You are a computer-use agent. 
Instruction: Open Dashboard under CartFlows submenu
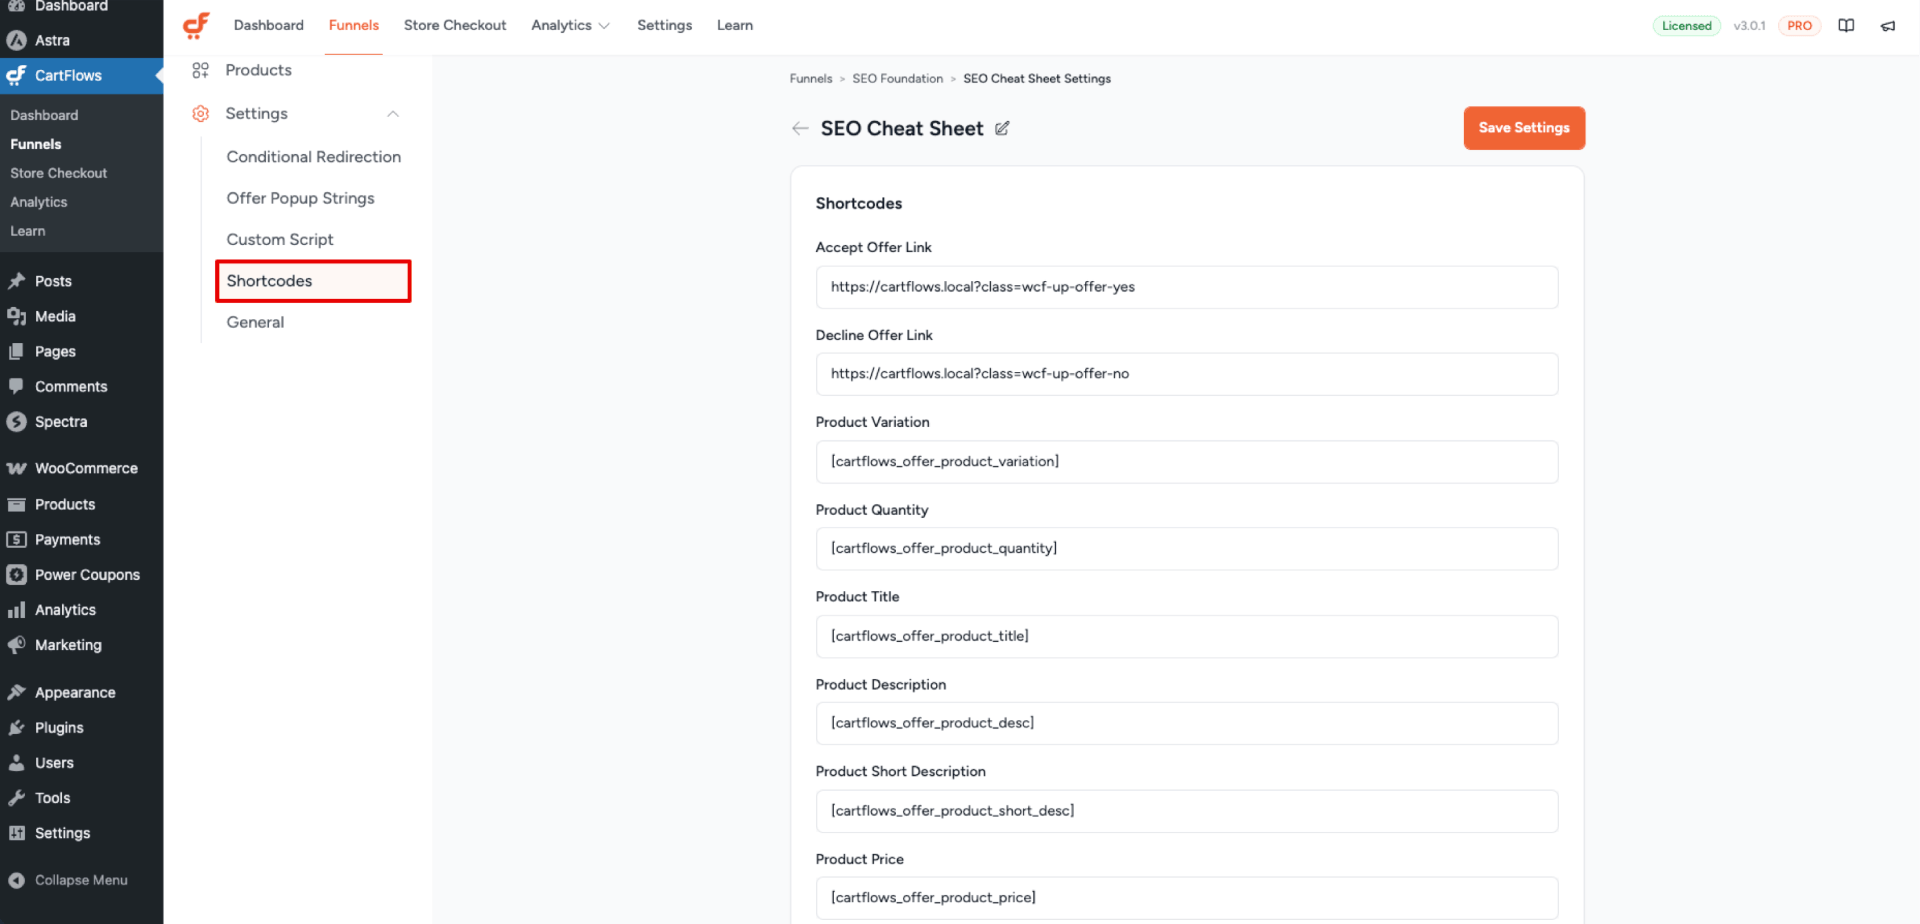click(x=44, y=115)
